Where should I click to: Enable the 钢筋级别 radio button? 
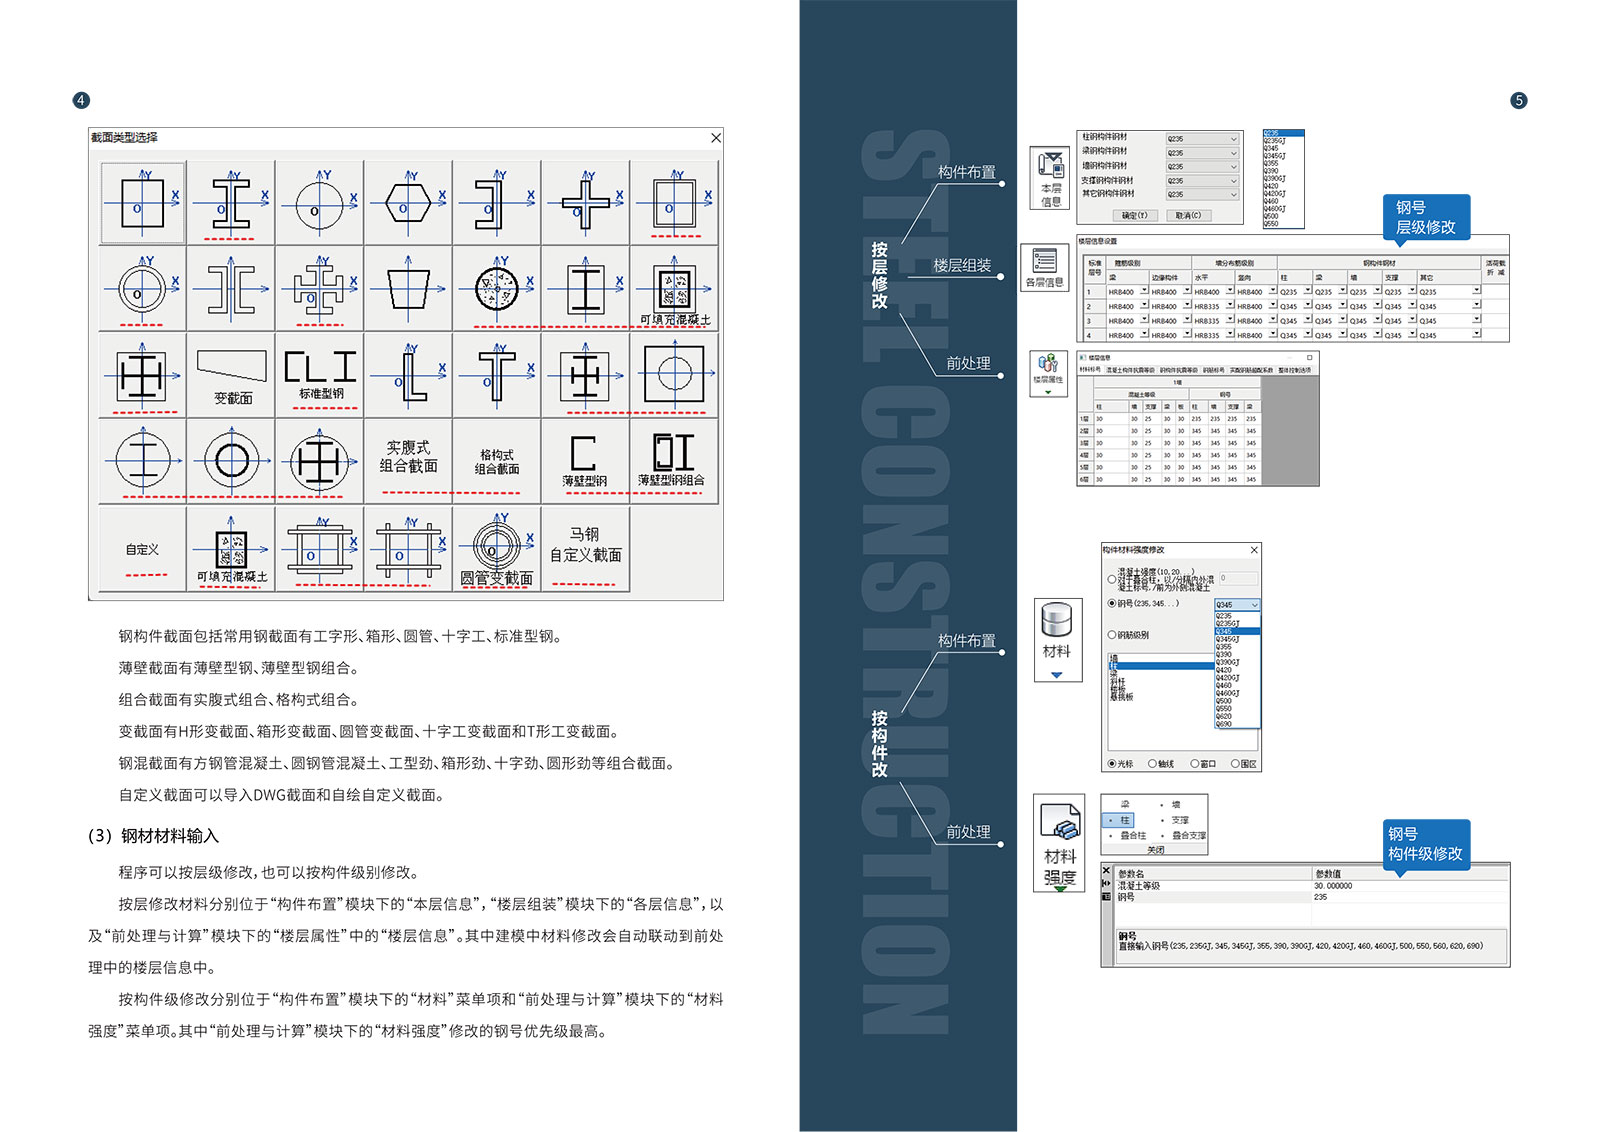1110,635
